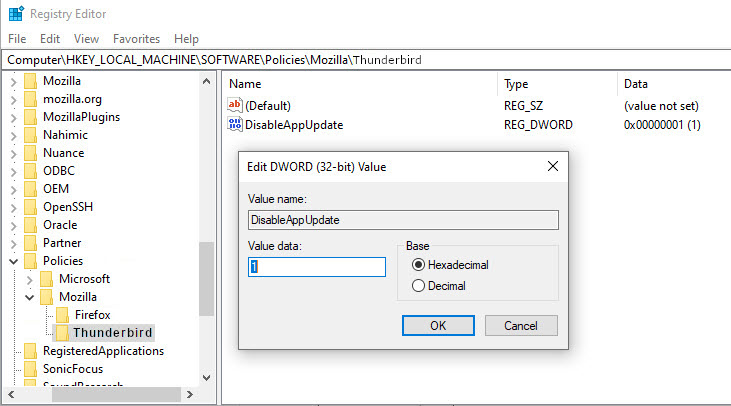
Task: Click the tree pane scroll down arrow
Action: point(207,378)
